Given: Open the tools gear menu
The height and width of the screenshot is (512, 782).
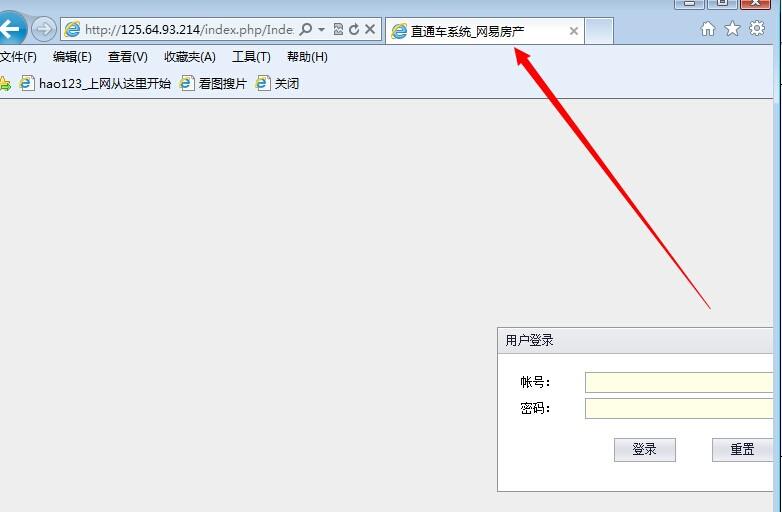Looking at the screenshot, I should [757, 28].
